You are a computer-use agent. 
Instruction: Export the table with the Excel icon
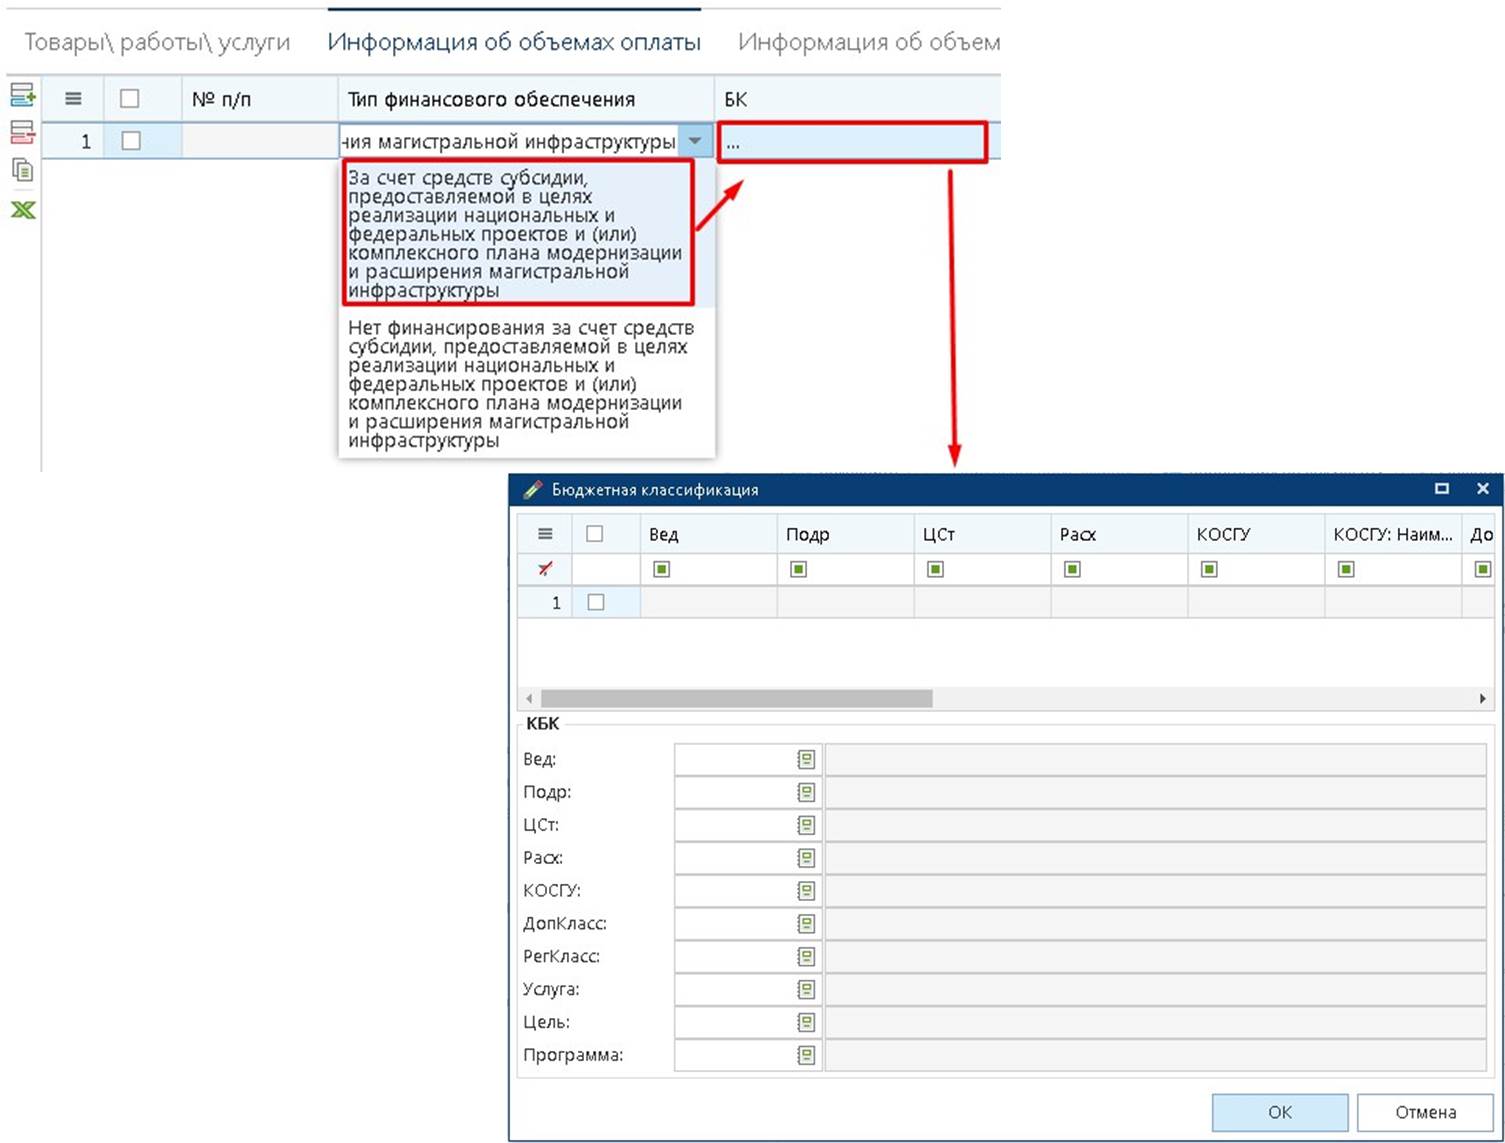pos(22,209)
